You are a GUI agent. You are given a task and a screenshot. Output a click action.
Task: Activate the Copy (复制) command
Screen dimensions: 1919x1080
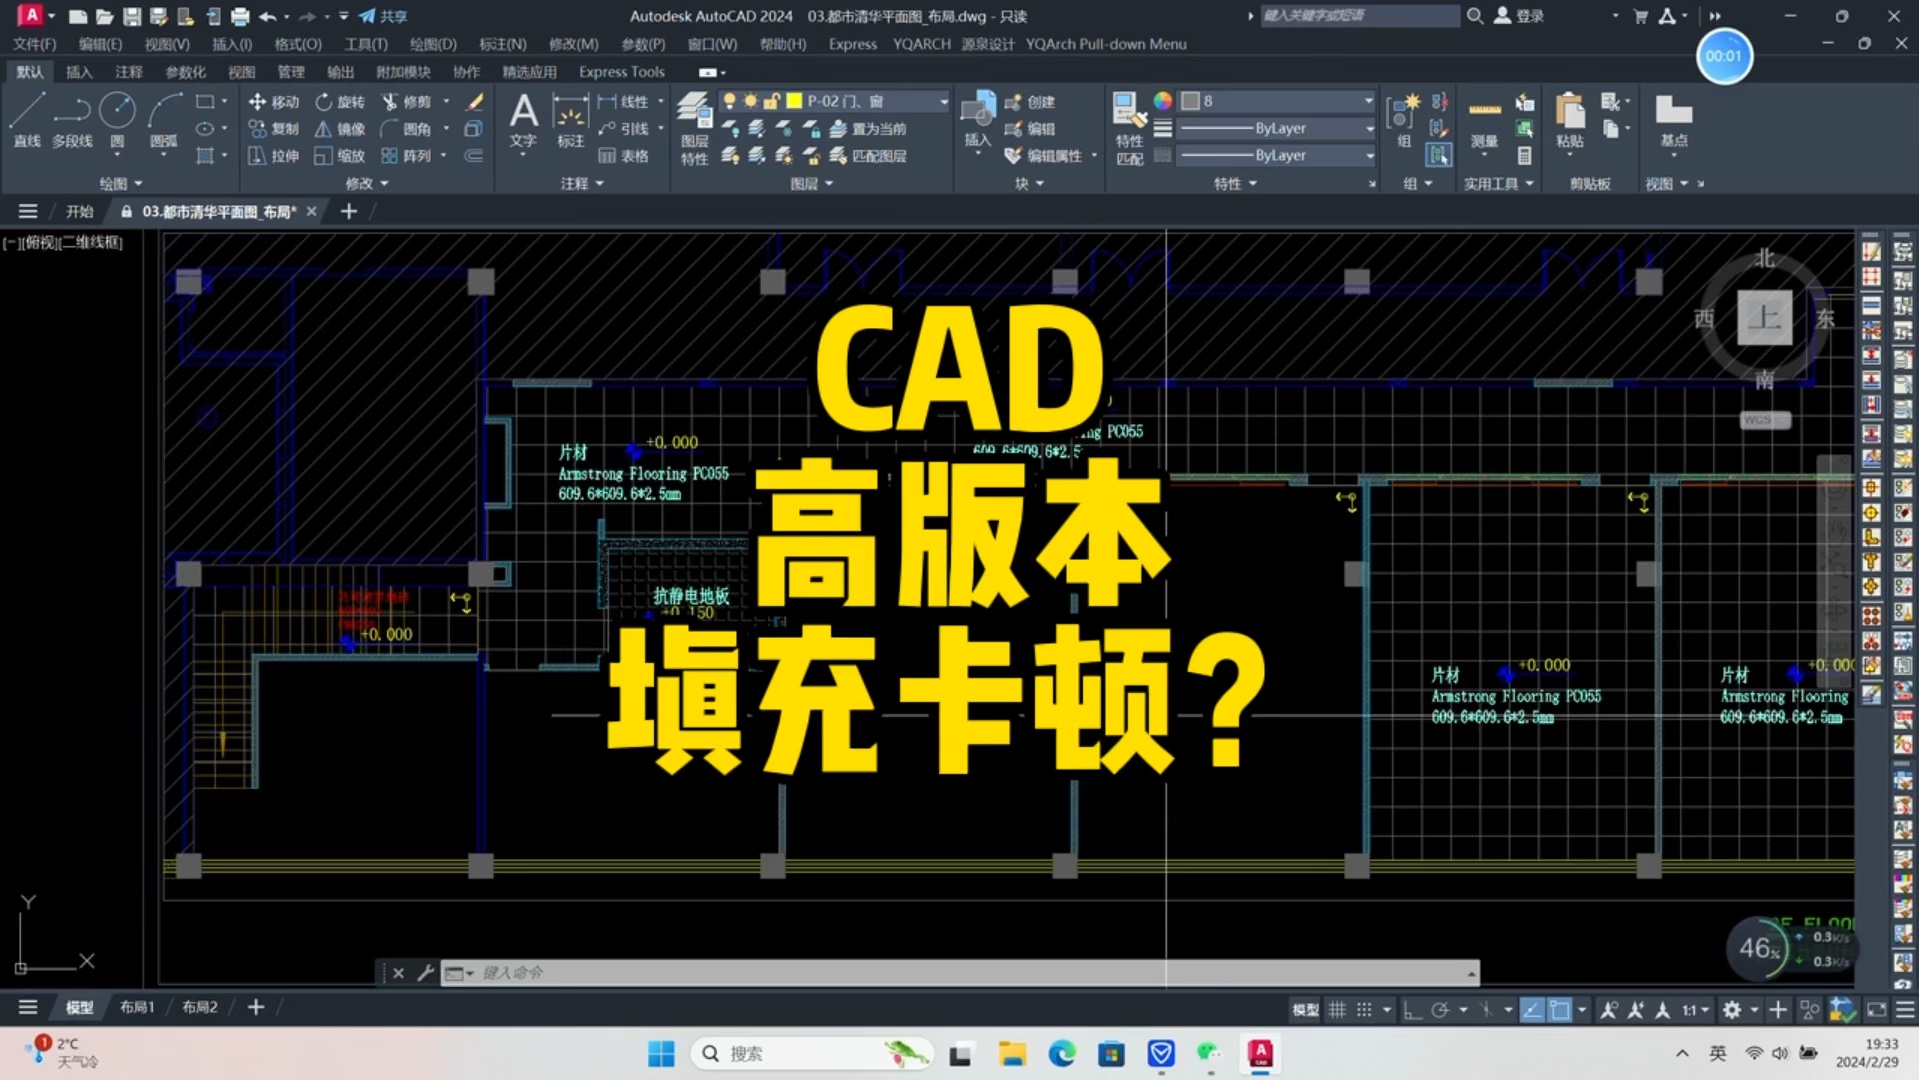274,129
